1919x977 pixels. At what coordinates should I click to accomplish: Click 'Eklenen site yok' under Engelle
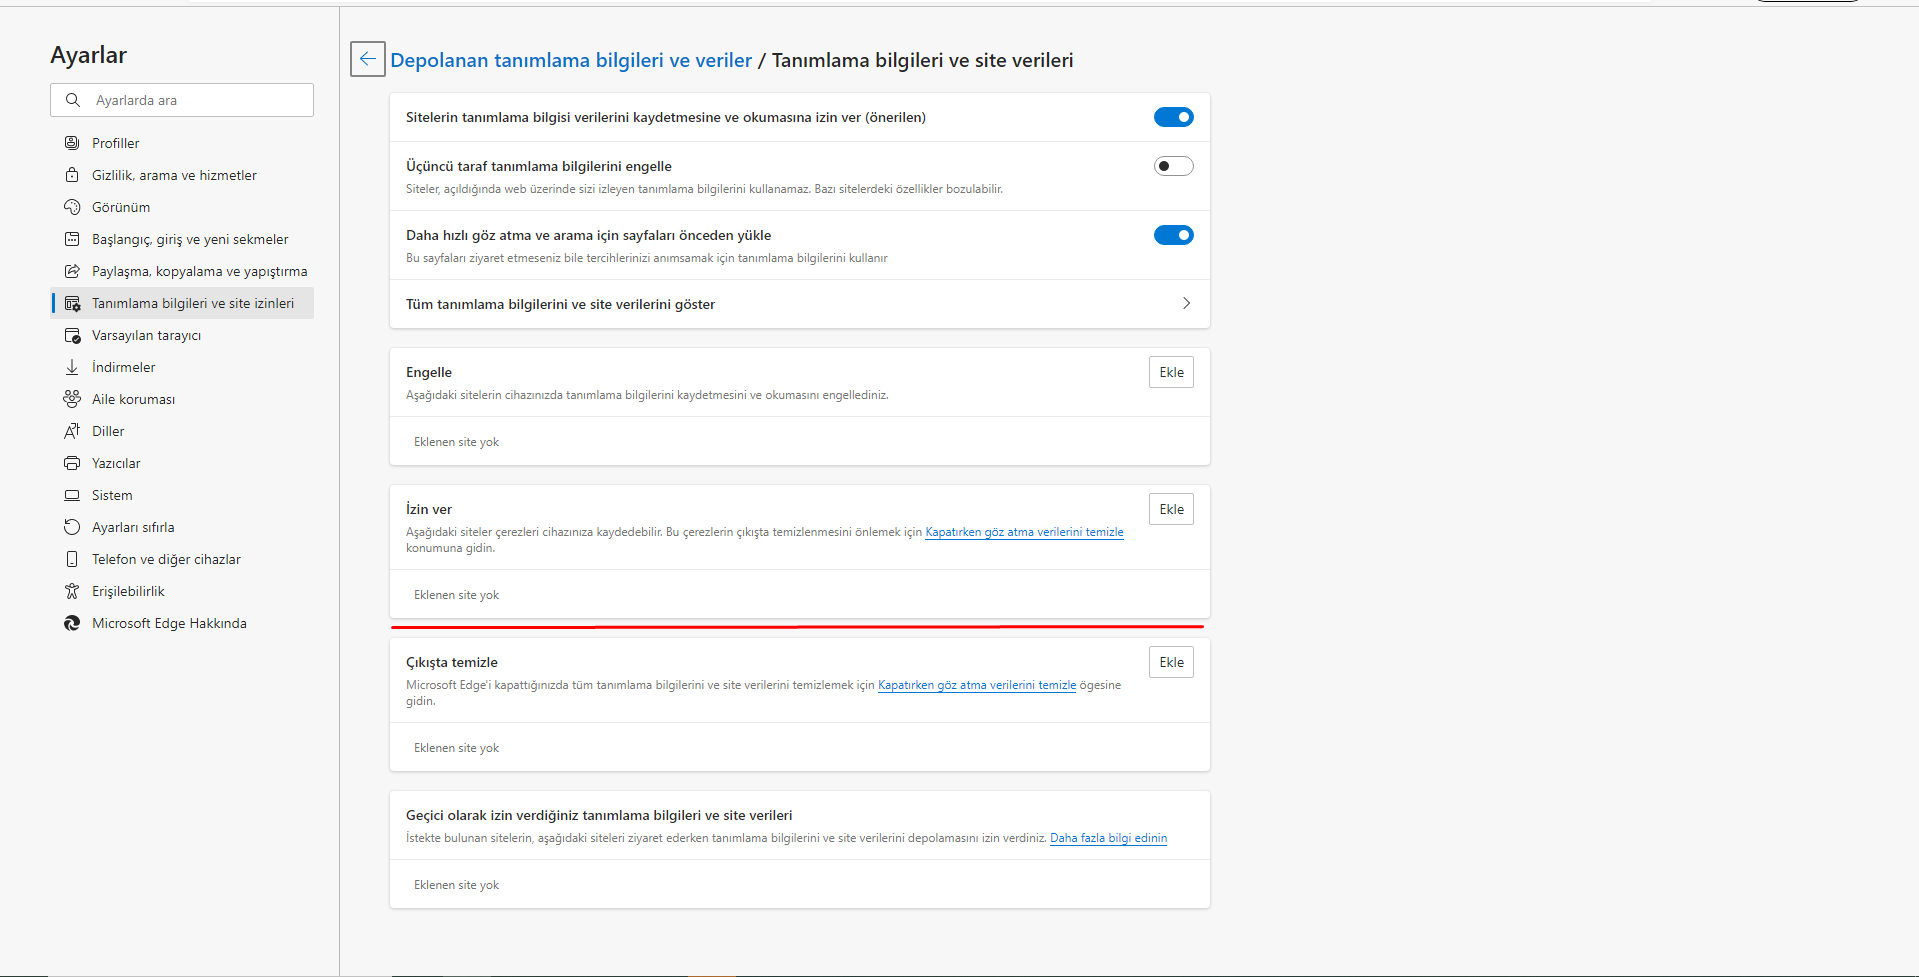[456, 442]
